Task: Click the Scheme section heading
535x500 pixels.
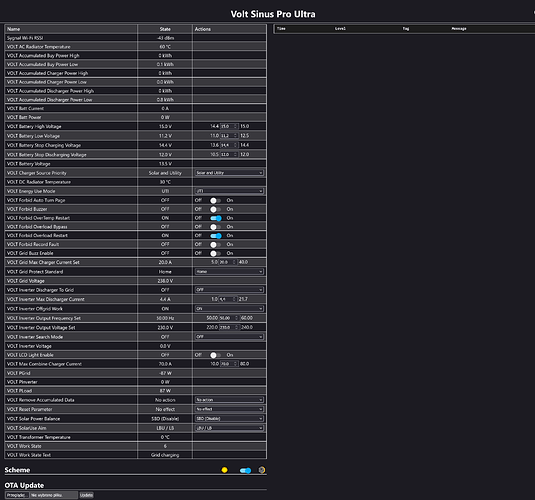Action: pos(17,470)
